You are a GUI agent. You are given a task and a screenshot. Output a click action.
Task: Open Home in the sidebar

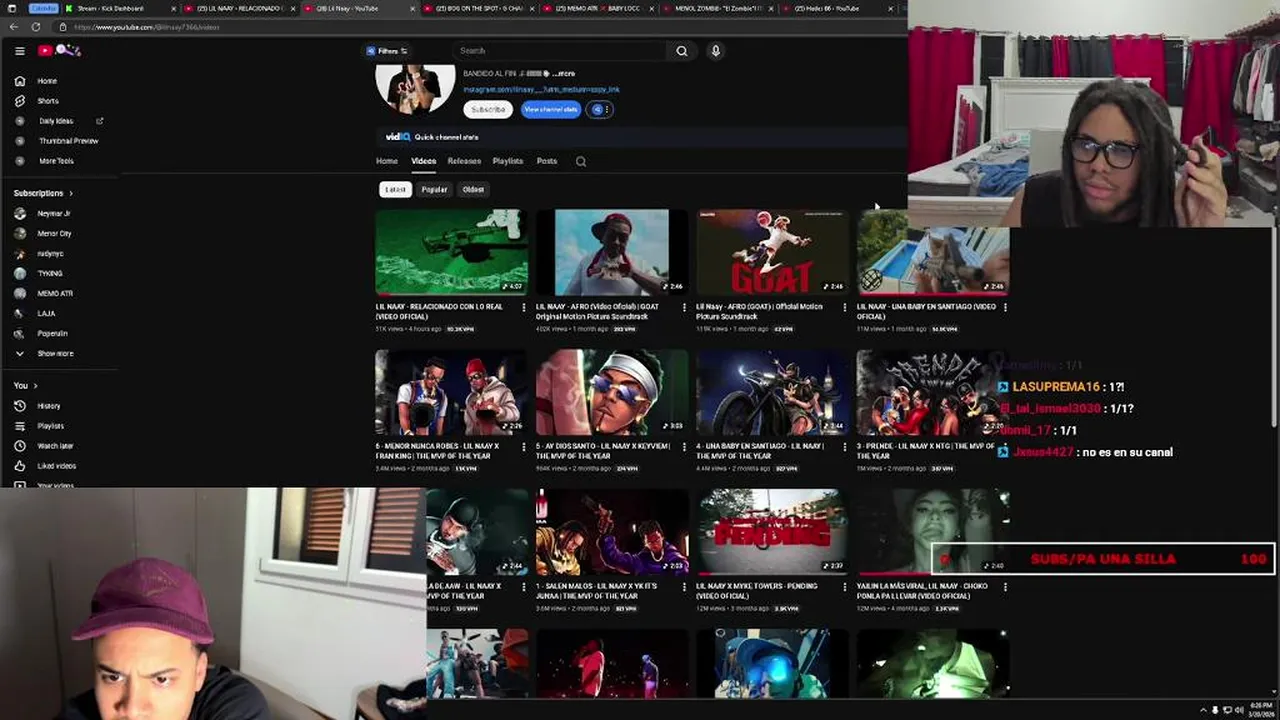pos(48,81)
